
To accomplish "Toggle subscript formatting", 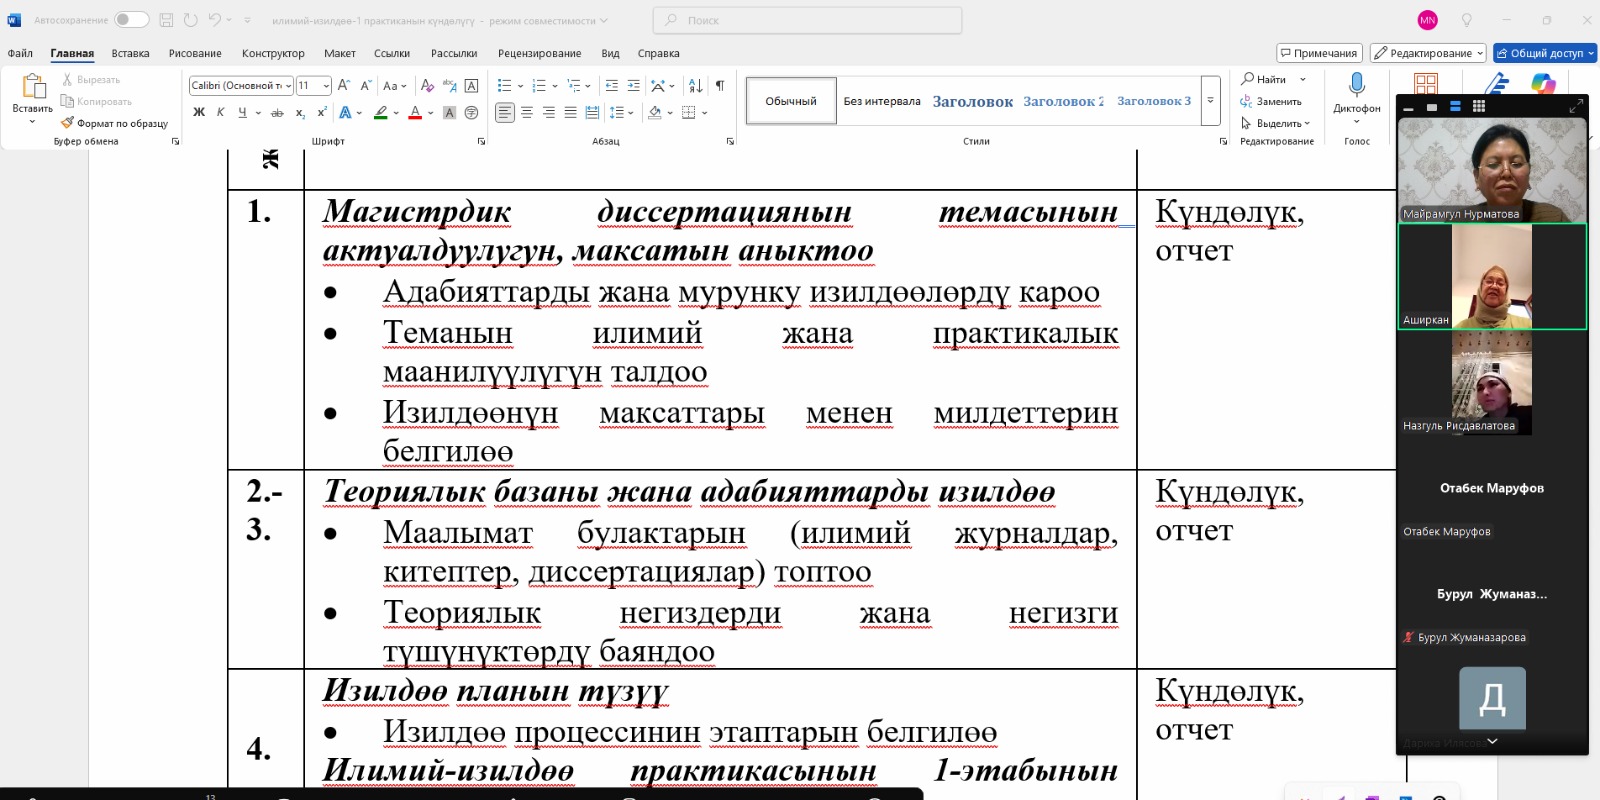I will (300, 113).
